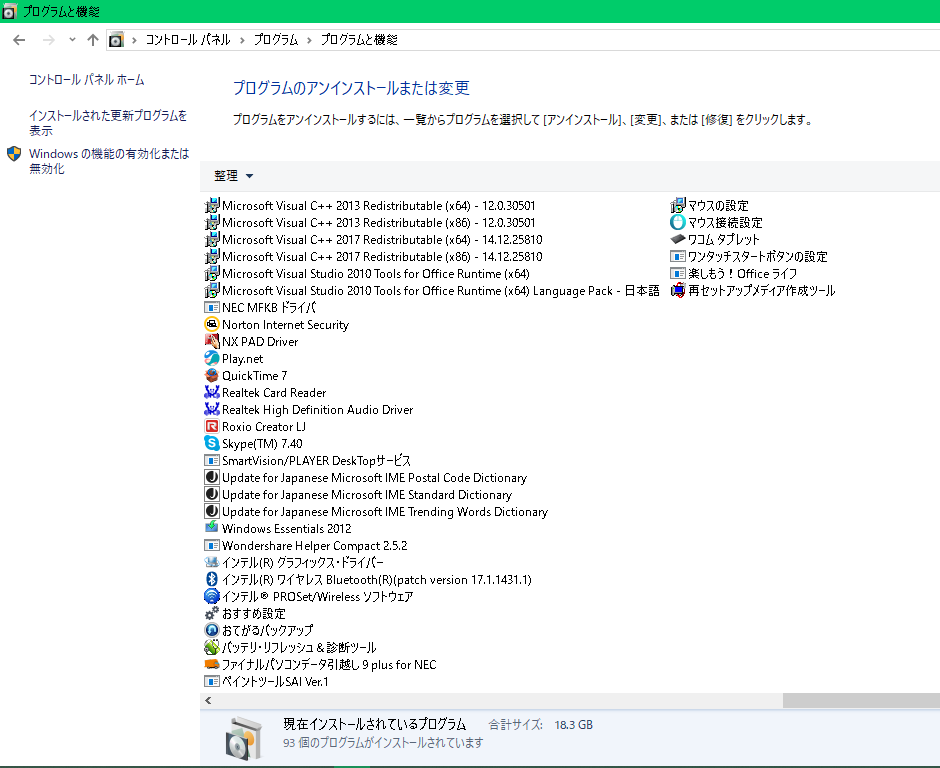Click the 再セットアップメディア作成ツール icon
Image resolution: width=940 pixels, height=768 pixels.
677,290
